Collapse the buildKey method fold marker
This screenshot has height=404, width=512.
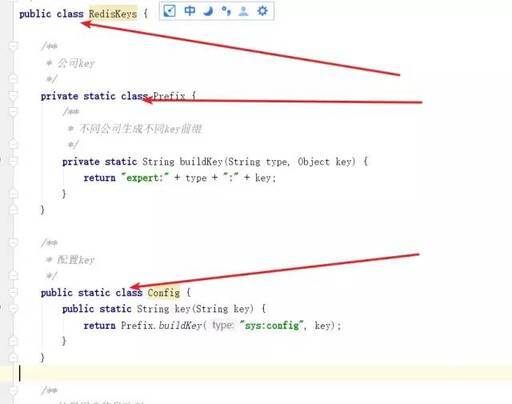tap(13, 162)
